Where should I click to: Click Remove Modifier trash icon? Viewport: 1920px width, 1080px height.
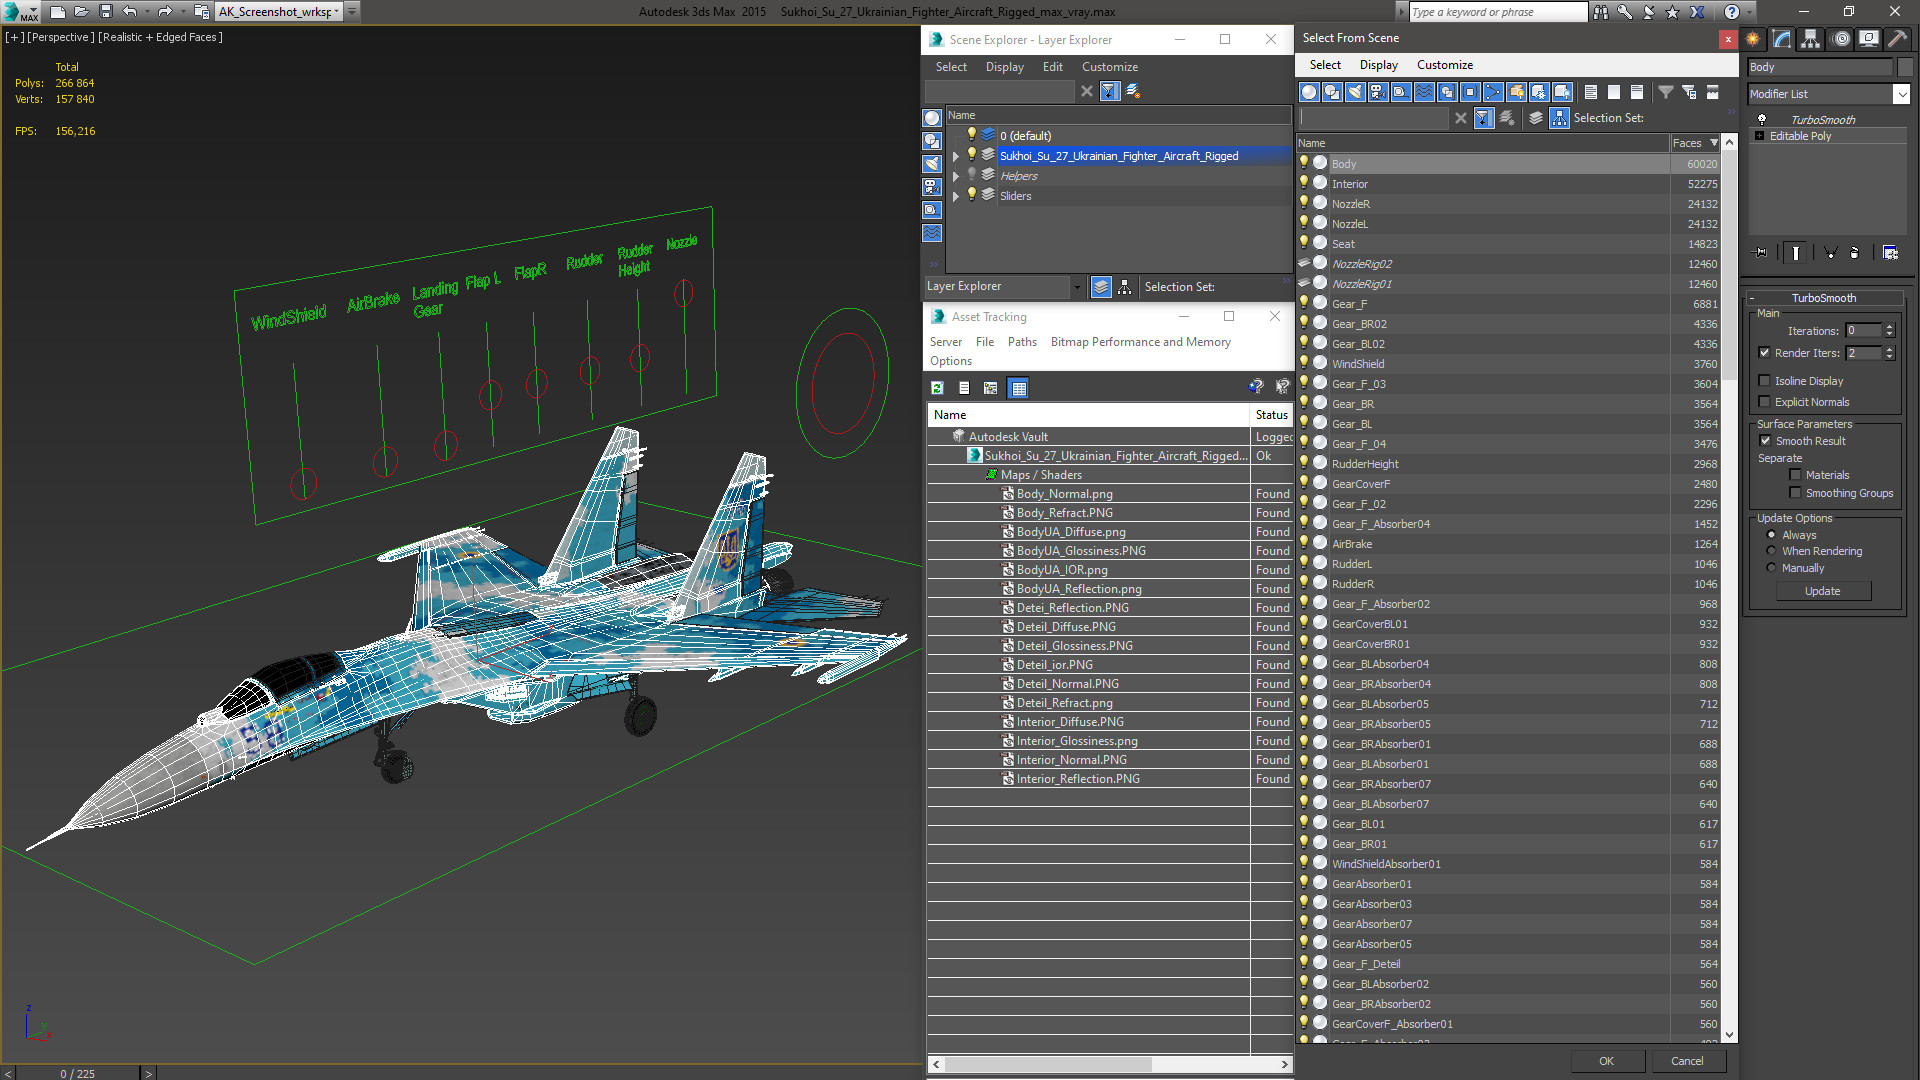(x=1854, y=253)
